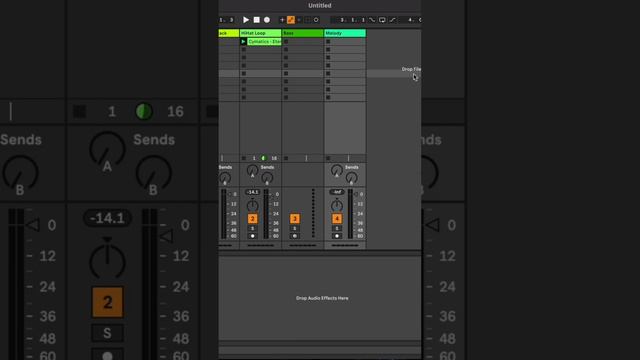Click HiHat Loop third slot stop button
640x360 pixels.
[x=244, y=58]
